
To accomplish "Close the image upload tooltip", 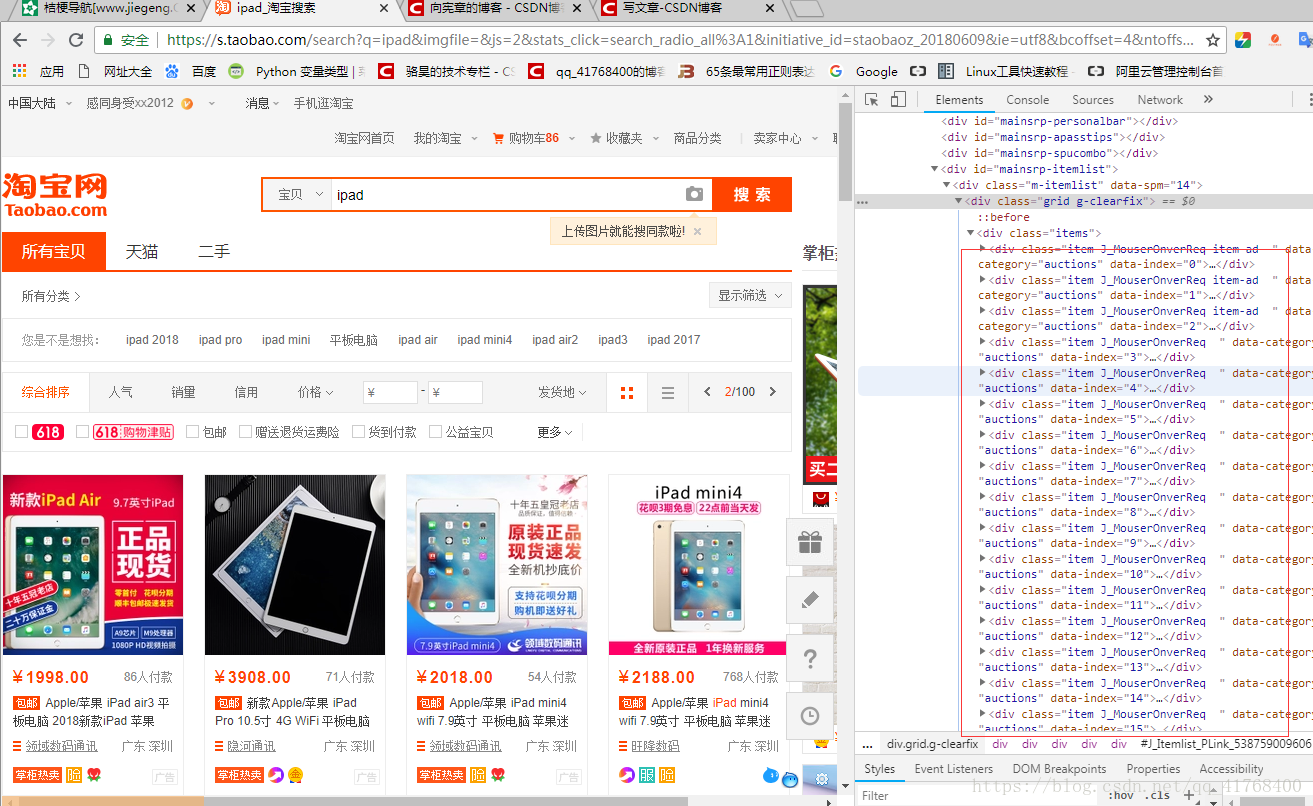I will 698,231.
